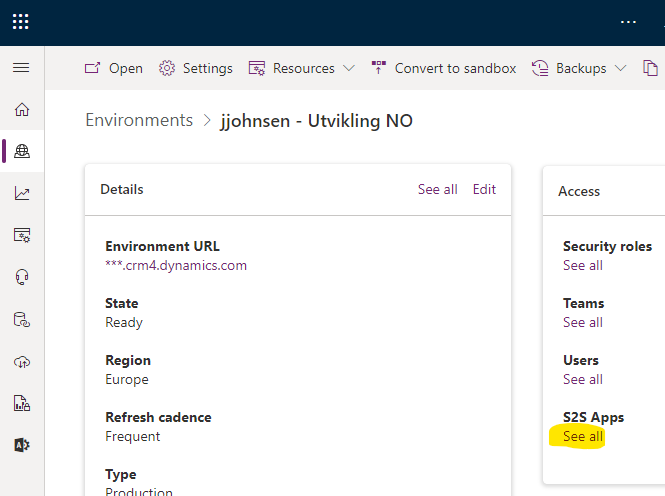Click the Environment URL label
The width and height of the screenshot is (665, 496).
(162, 246)
